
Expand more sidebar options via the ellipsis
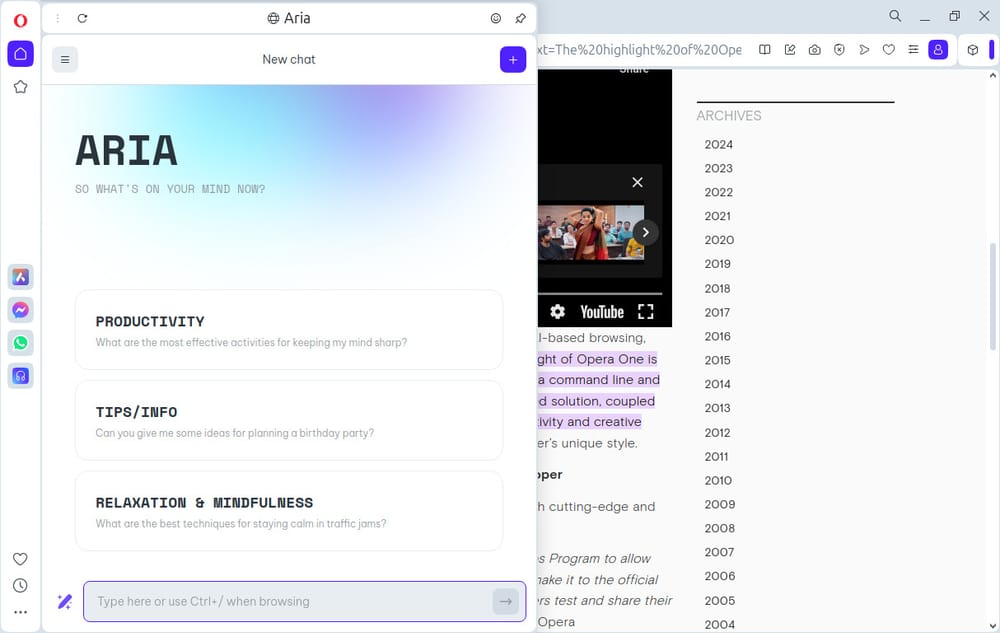[x=20, y=611]
